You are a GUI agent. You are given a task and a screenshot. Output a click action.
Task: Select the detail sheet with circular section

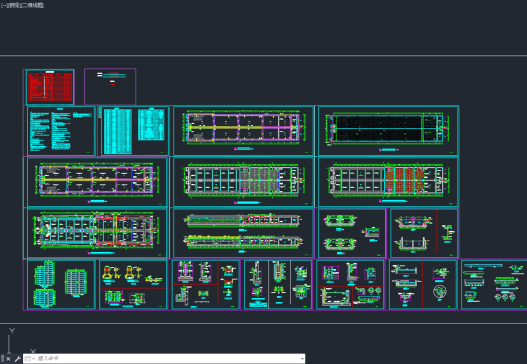(423, 284)
